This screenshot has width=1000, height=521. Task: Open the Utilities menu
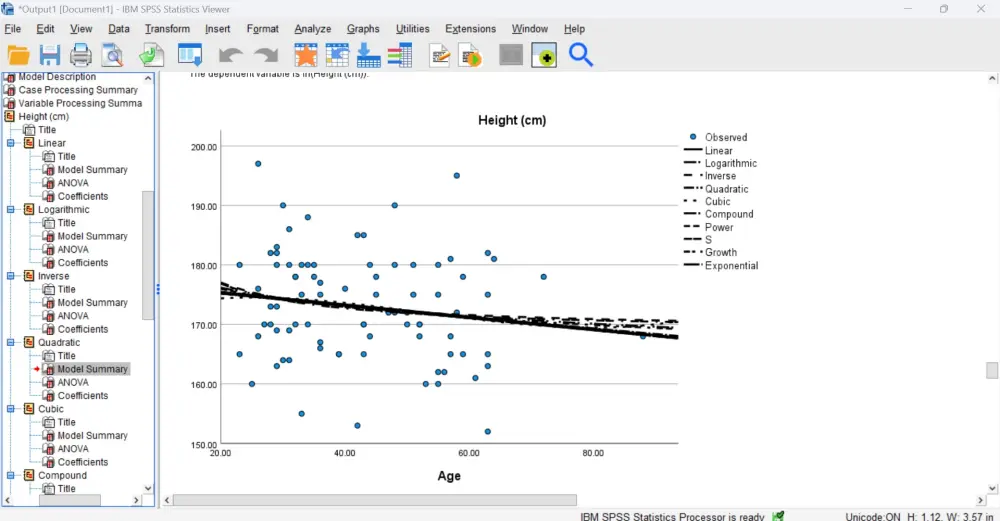[x=413, y=29]
